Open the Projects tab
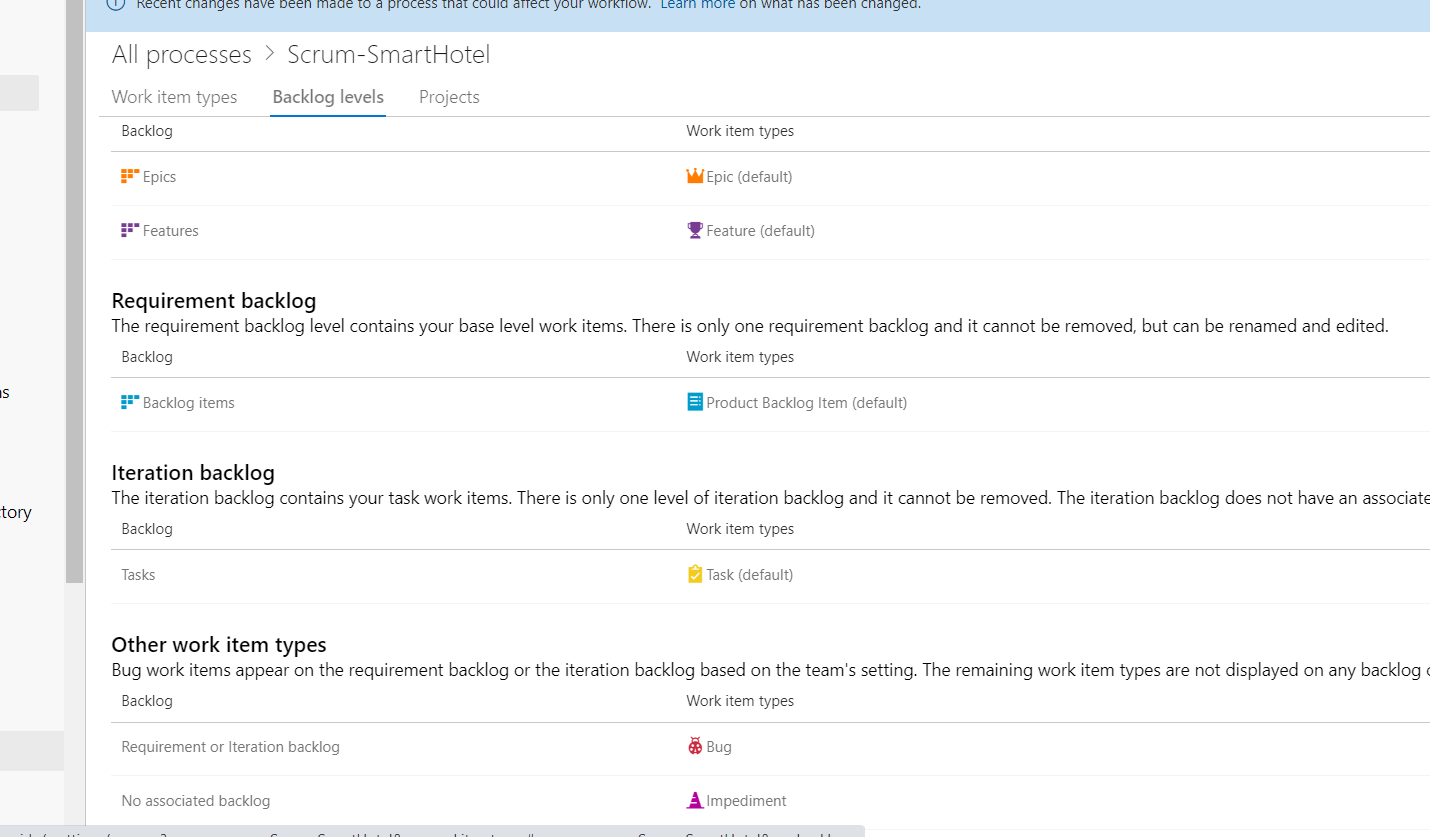 (449, 97)
